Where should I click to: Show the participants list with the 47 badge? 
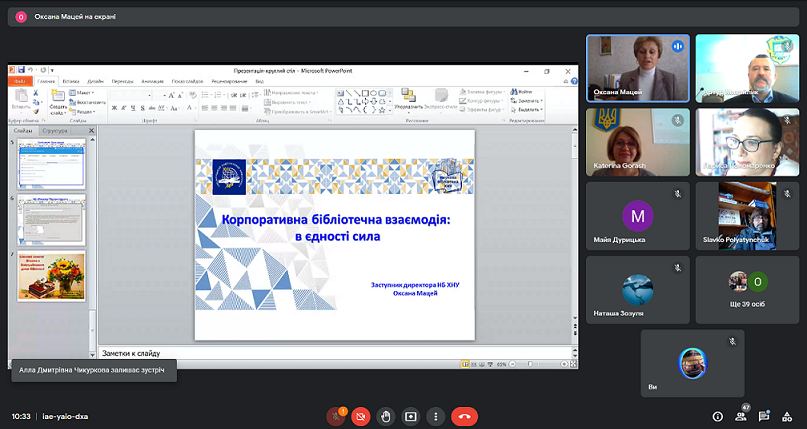point(741,416)
